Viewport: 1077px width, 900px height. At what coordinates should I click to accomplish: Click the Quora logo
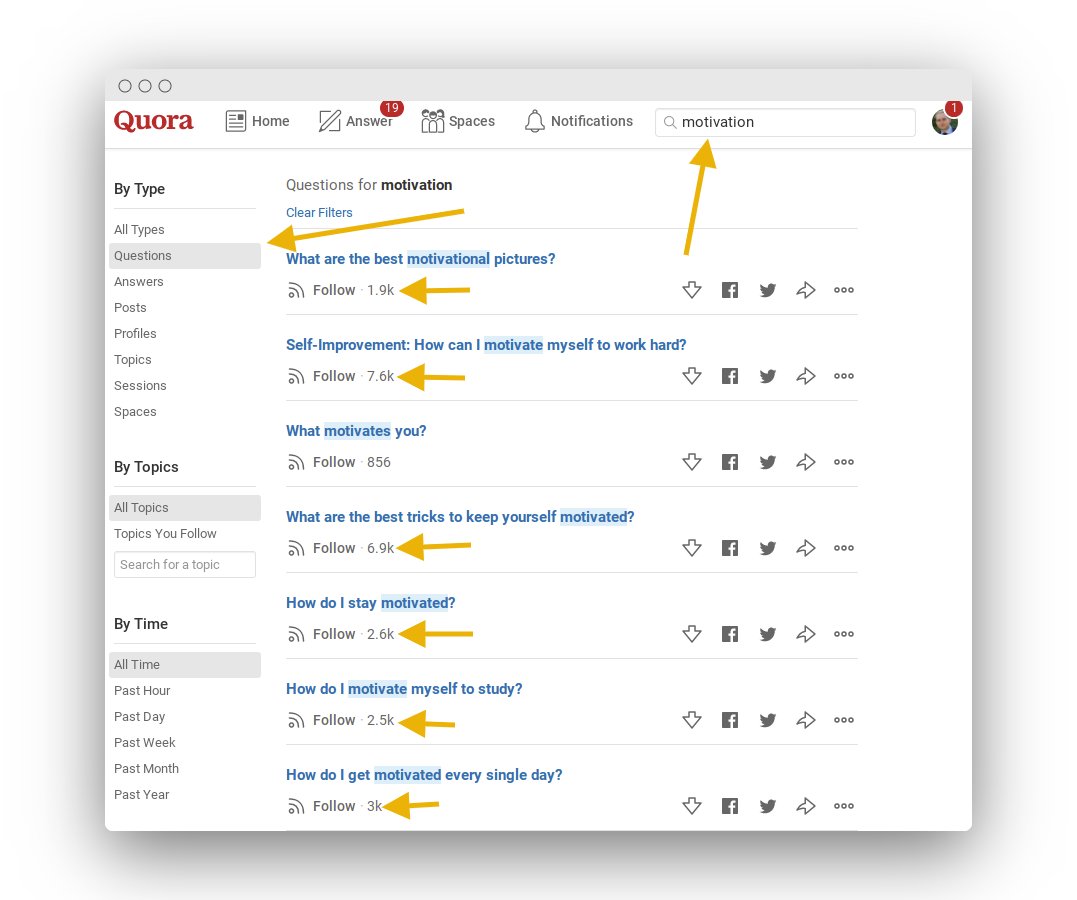point(153,121)
